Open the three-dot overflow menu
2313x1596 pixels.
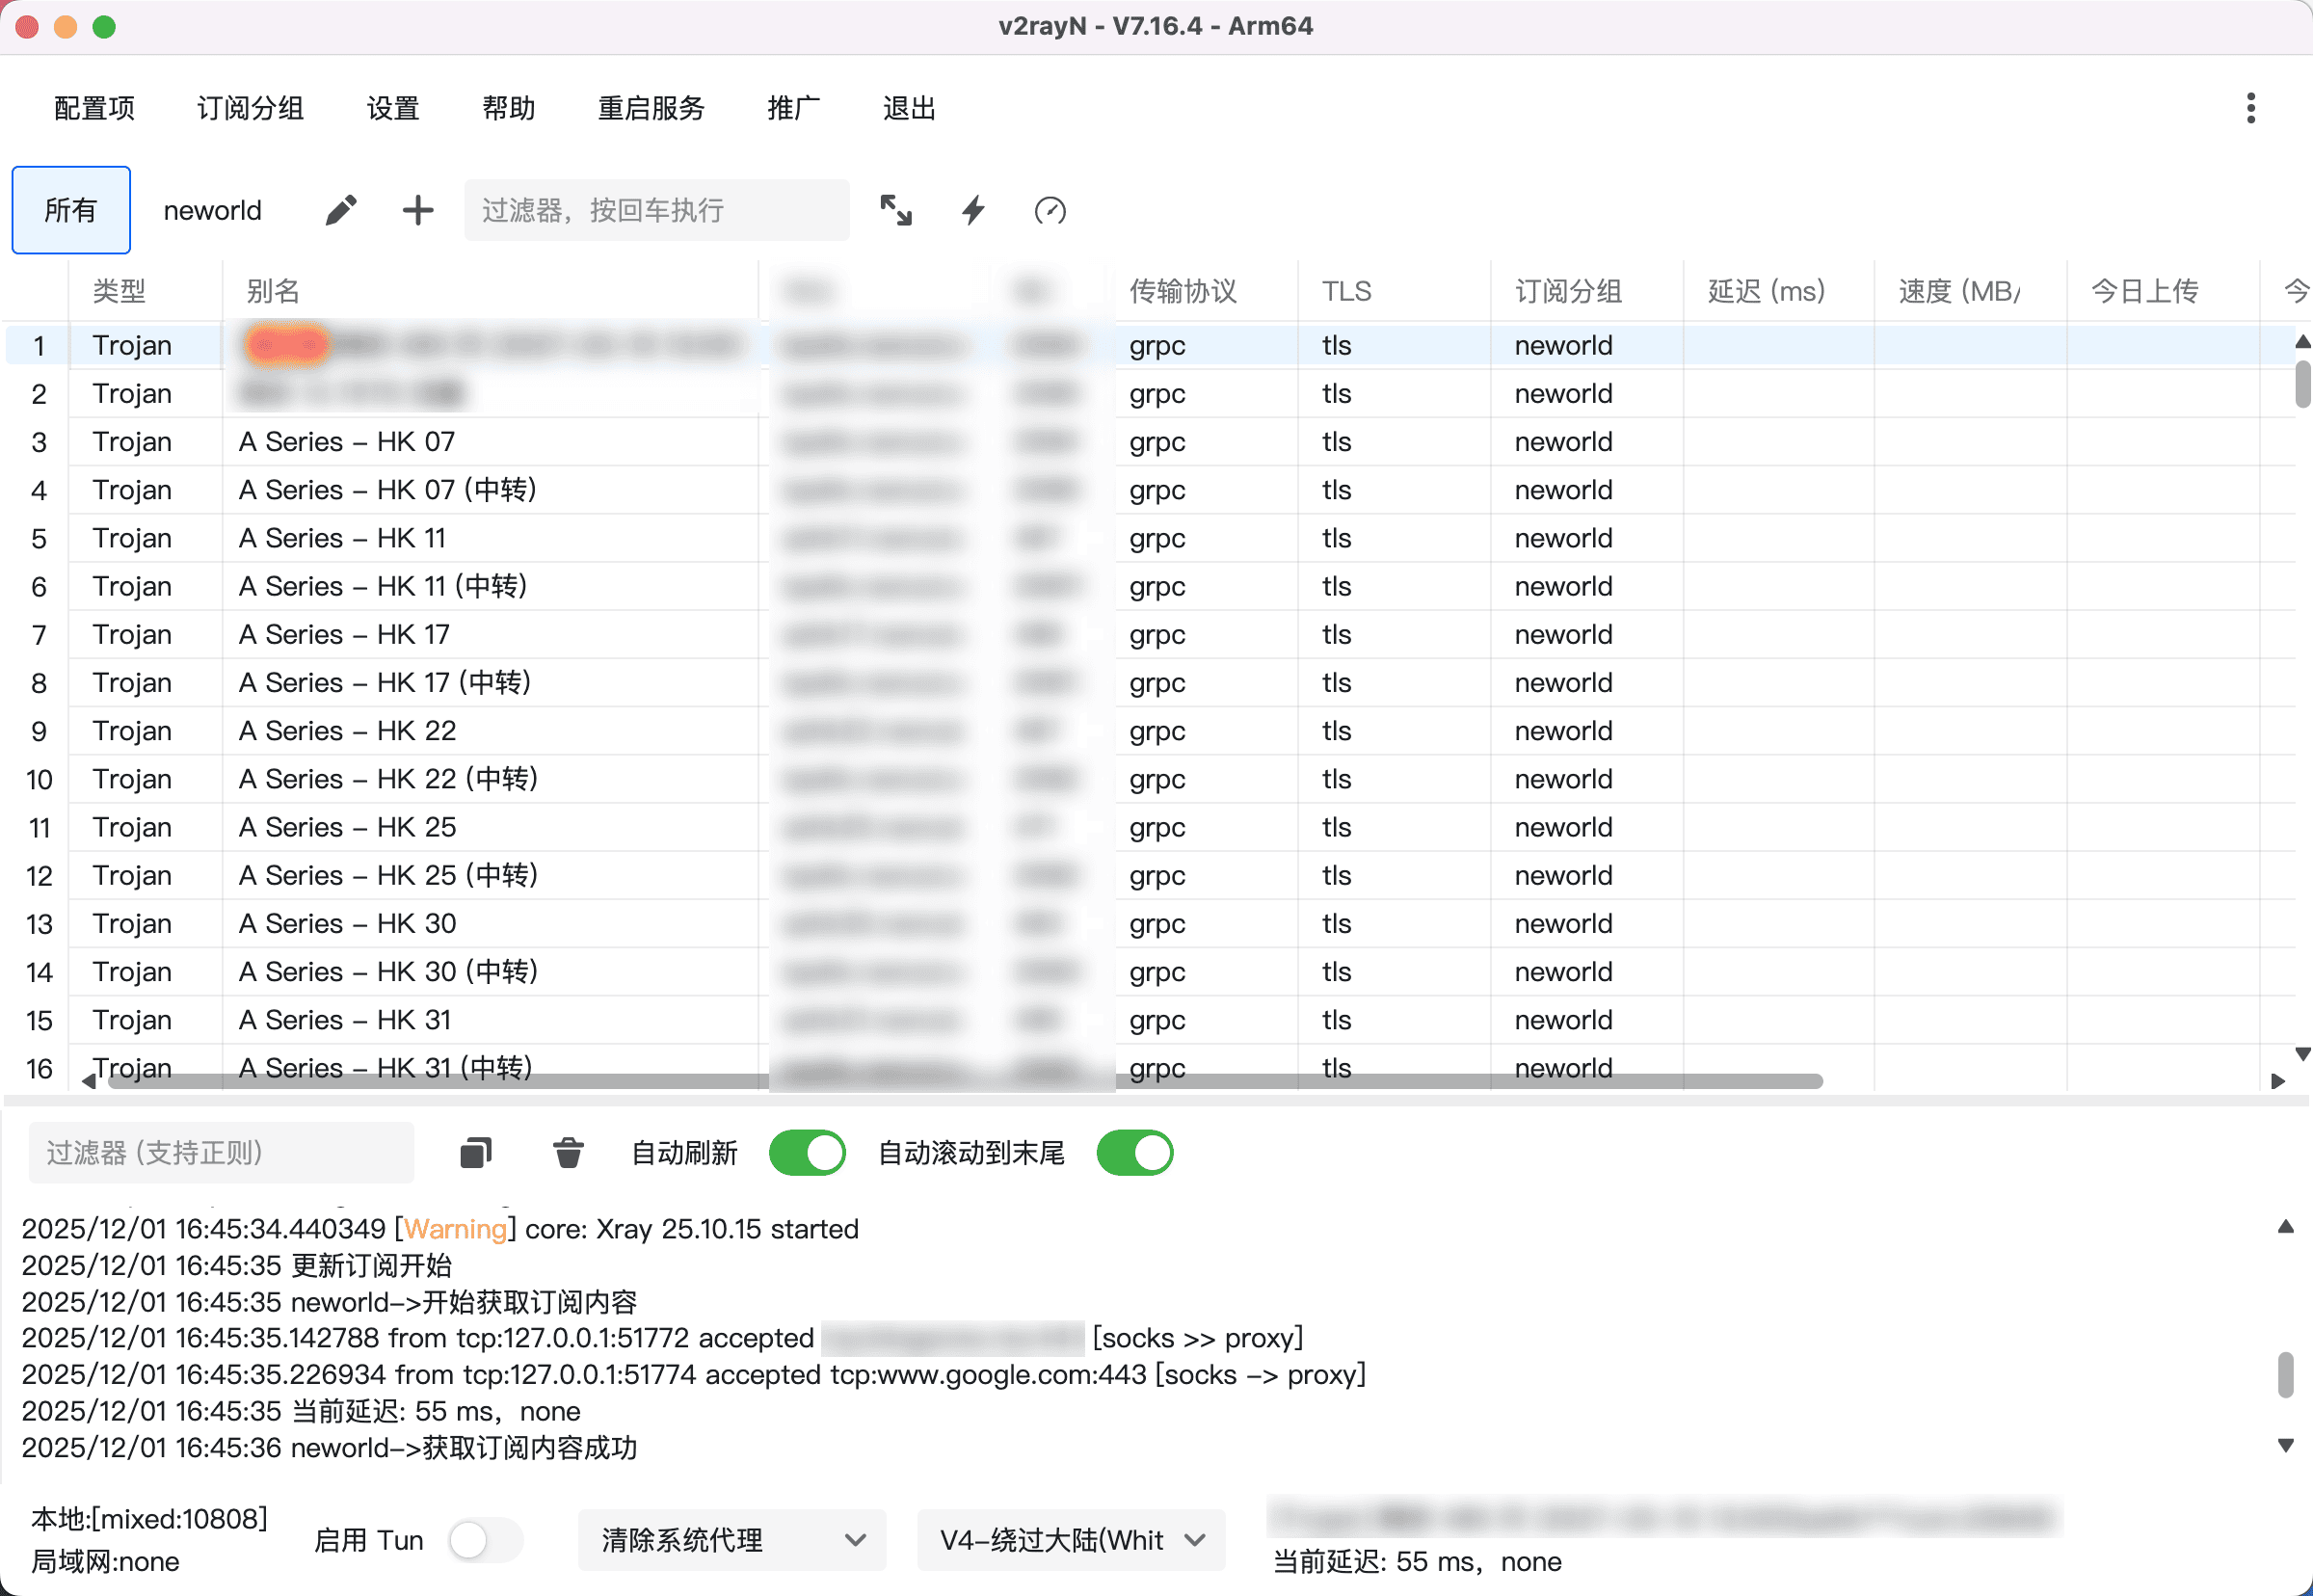click(2250, 108)
